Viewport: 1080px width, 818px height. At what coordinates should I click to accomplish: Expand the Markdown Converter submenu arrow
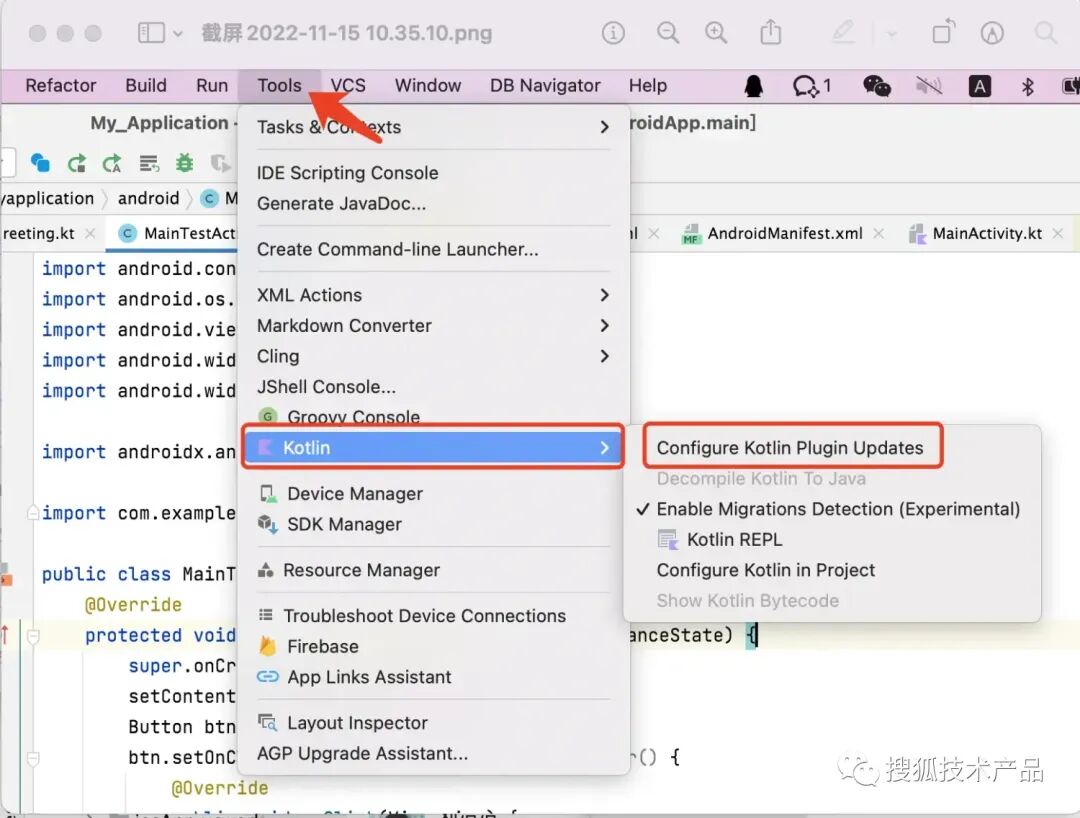pos(604,325)
